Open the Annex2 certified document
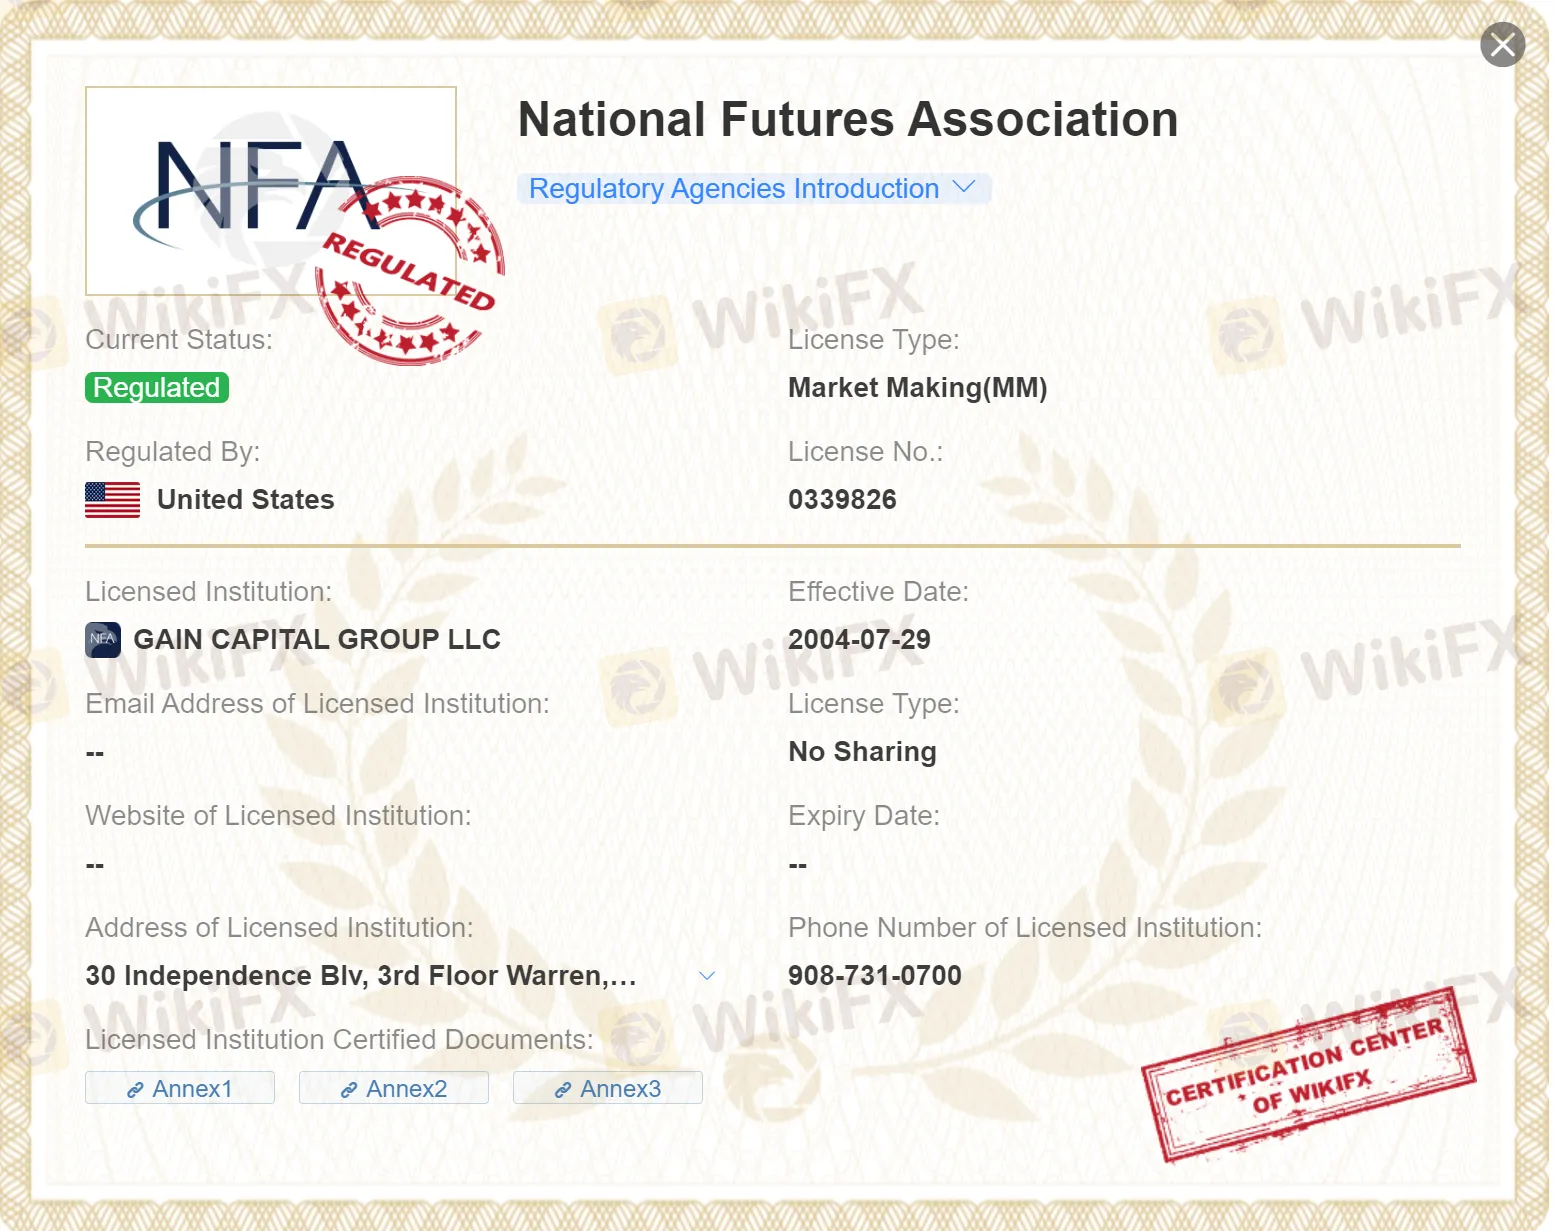The image size is (1557, 1231). 394,1088
